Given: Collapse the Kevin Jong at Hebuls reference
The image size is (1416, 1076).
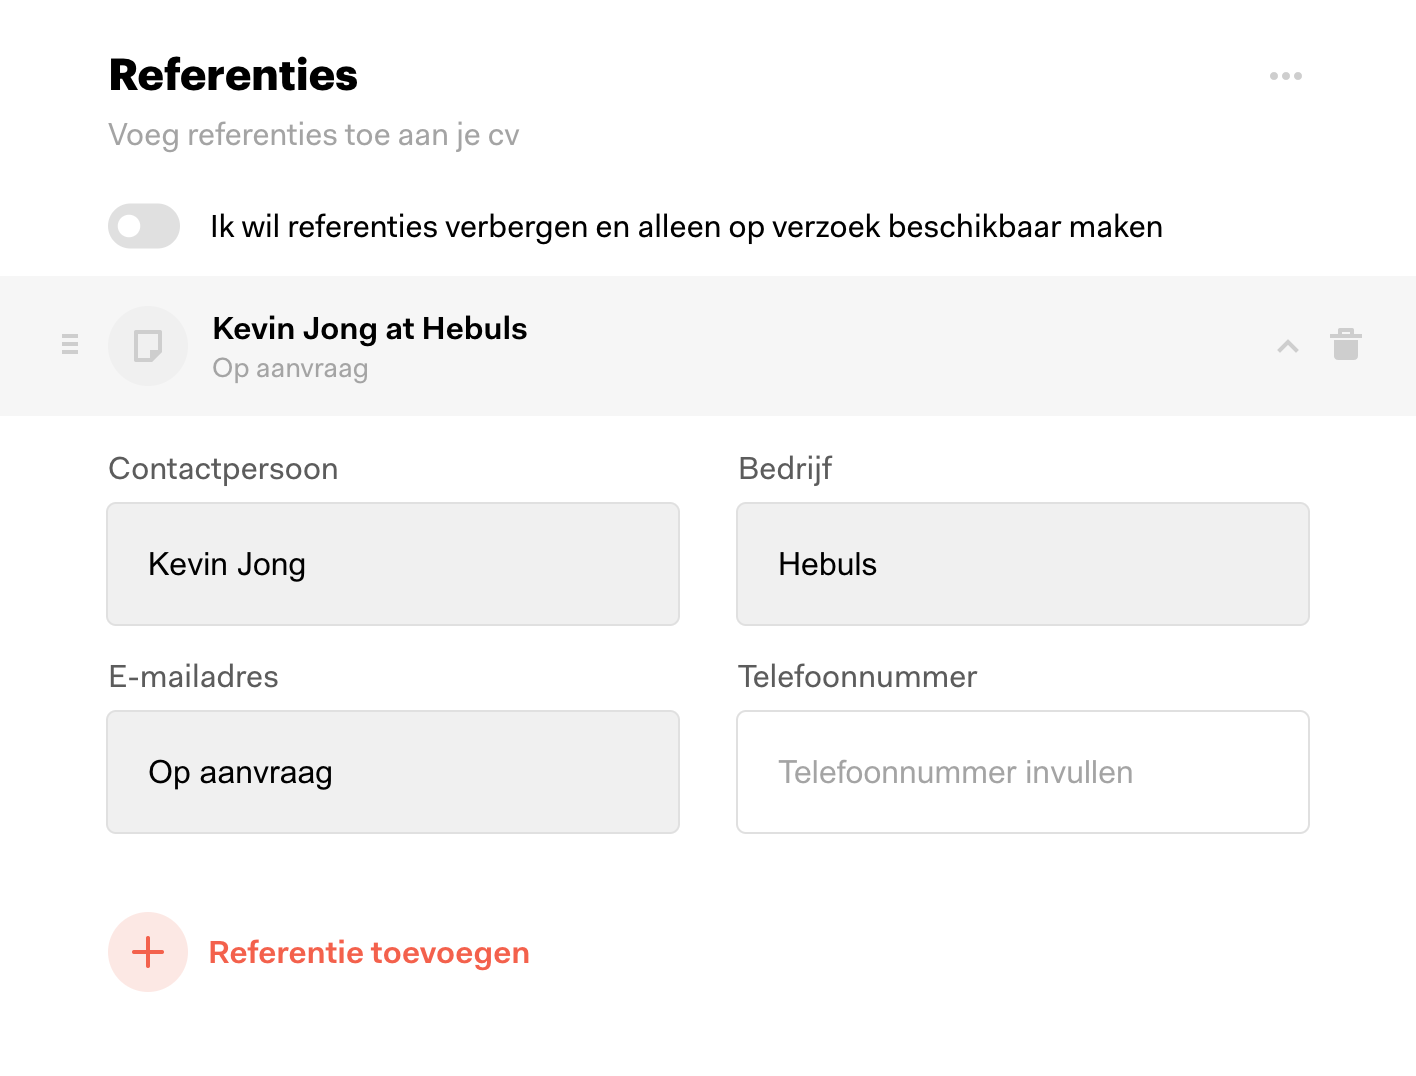Looking at the screenshot, I should (x=1288, y=346).
